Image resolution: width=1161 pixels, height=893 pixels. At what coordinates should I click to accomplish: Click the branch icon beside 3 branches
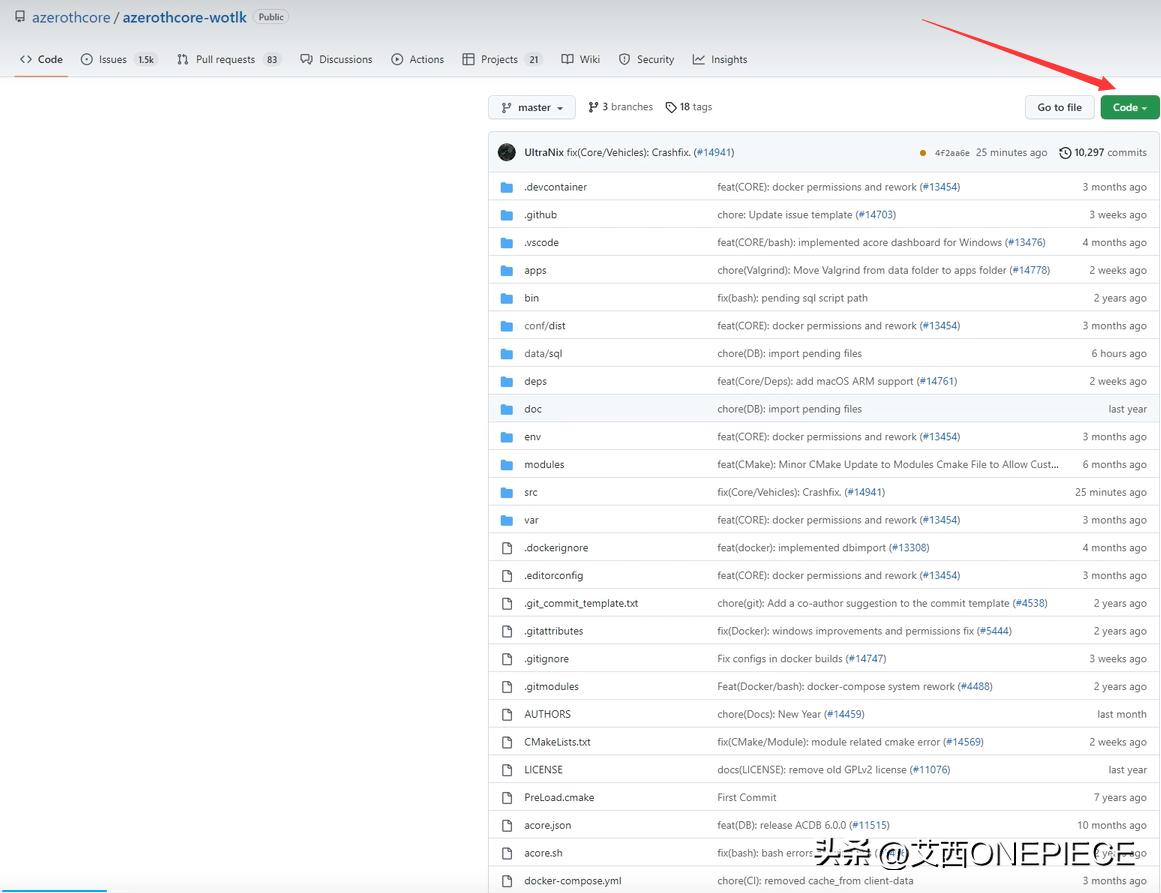point(592,106)
